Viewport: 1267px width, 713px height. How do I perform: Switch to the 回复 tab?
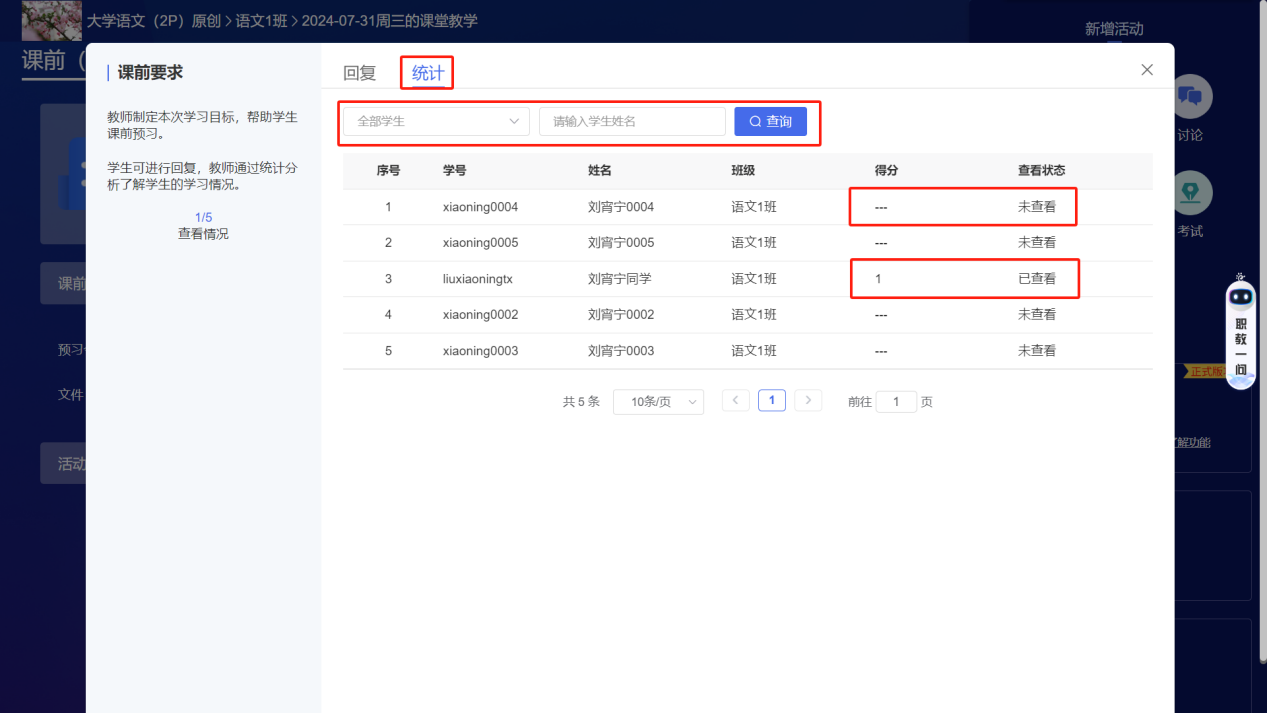[359, 72]
